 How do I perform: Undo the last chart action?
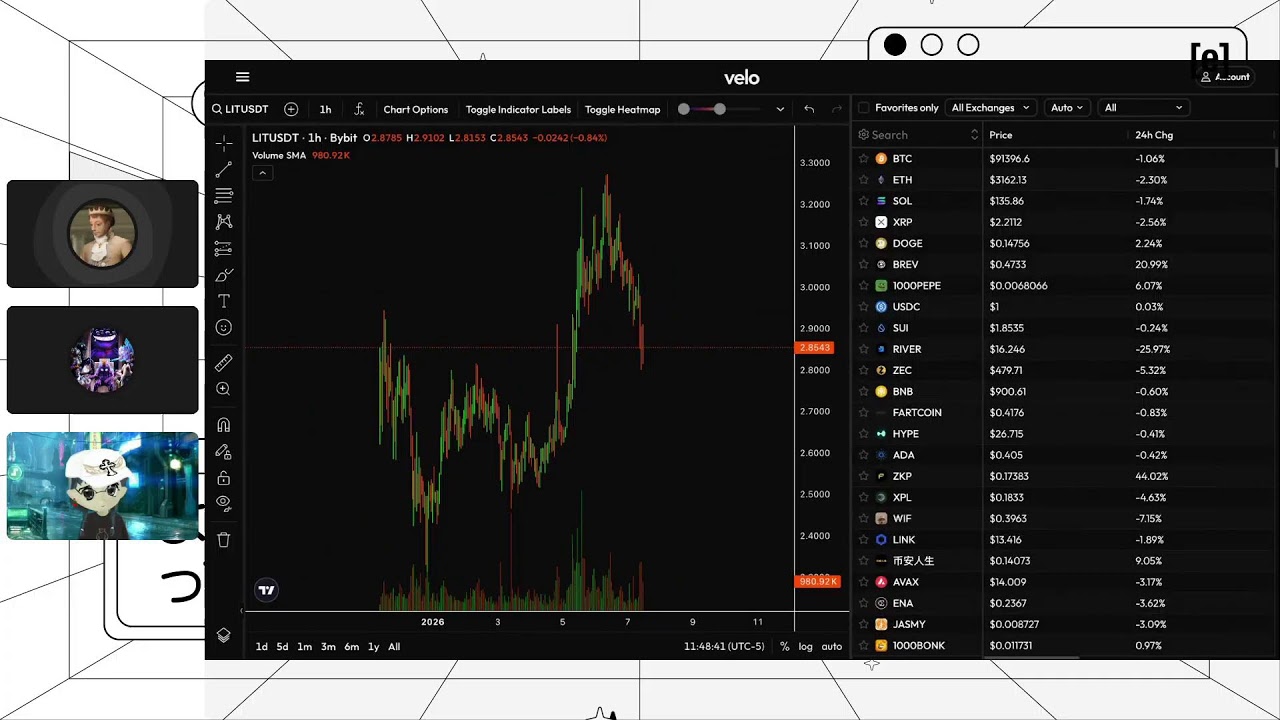(x=809, y=109)
